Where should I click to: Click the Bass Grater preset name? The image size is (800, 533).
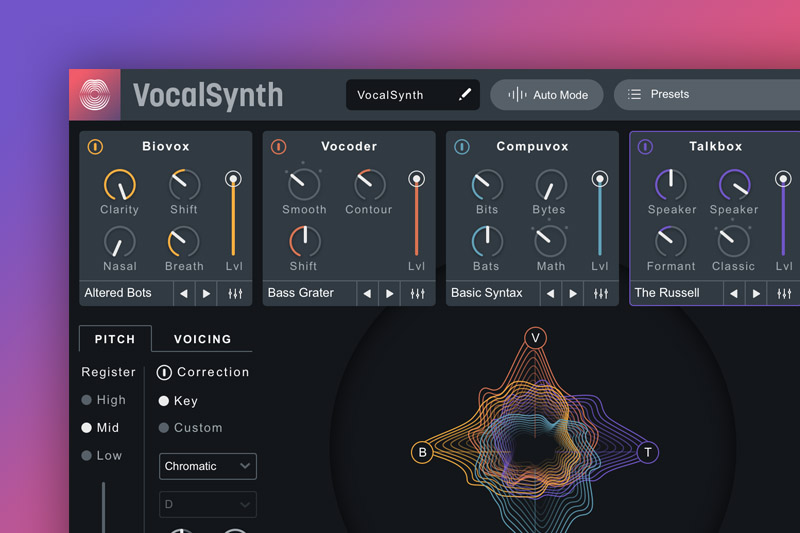click(x=301, y=293)
